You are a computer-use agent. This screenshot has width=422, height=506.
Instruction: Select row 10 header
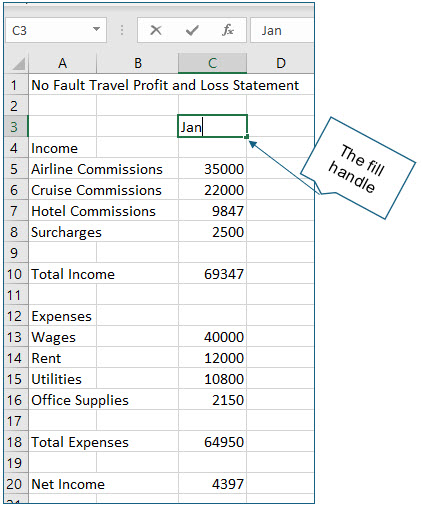click(16, 274)
